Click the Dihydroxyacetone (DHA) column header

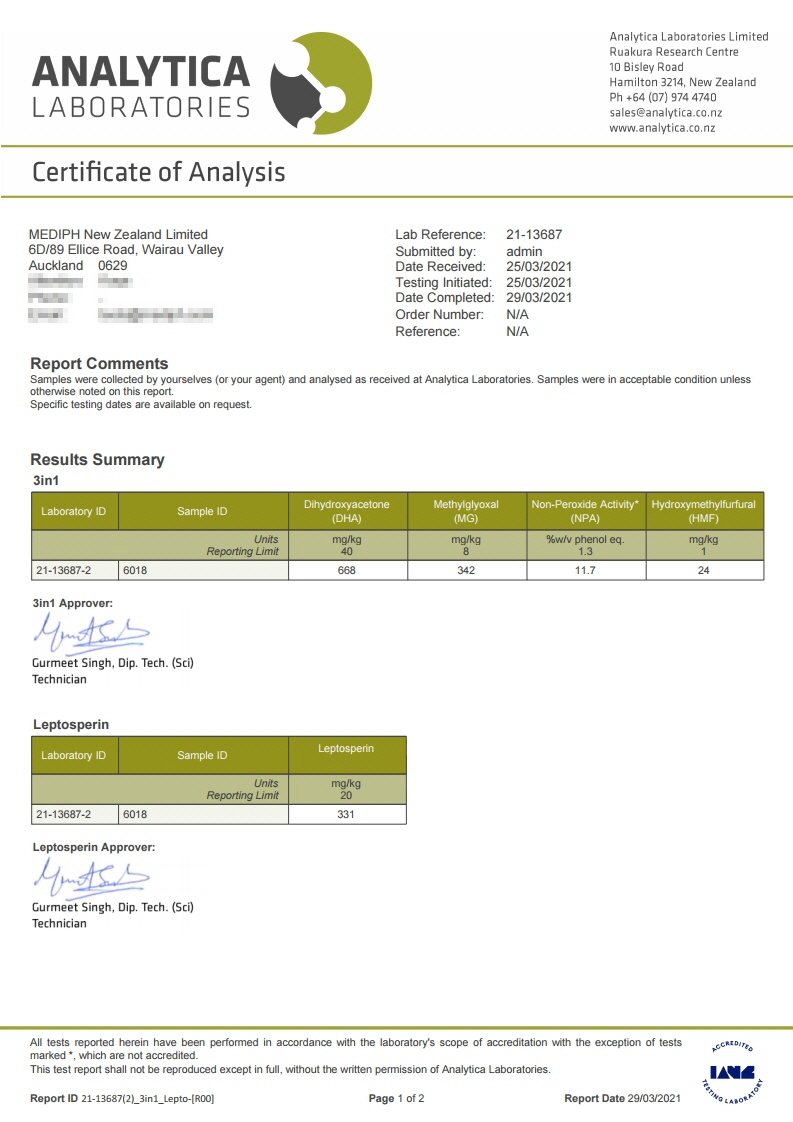[347, 511]
